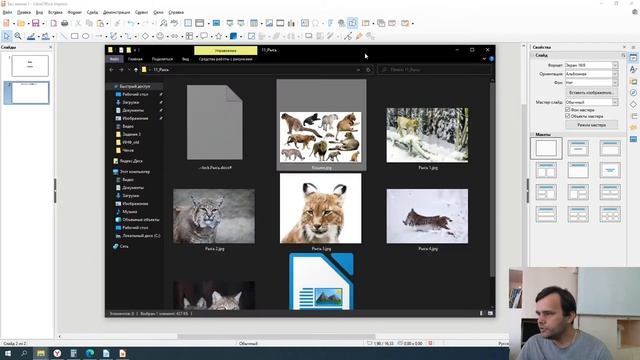Select the 'Рысь 3.jpg' lynx face thumbnail
Screen dimensions: 640x360
320,208
